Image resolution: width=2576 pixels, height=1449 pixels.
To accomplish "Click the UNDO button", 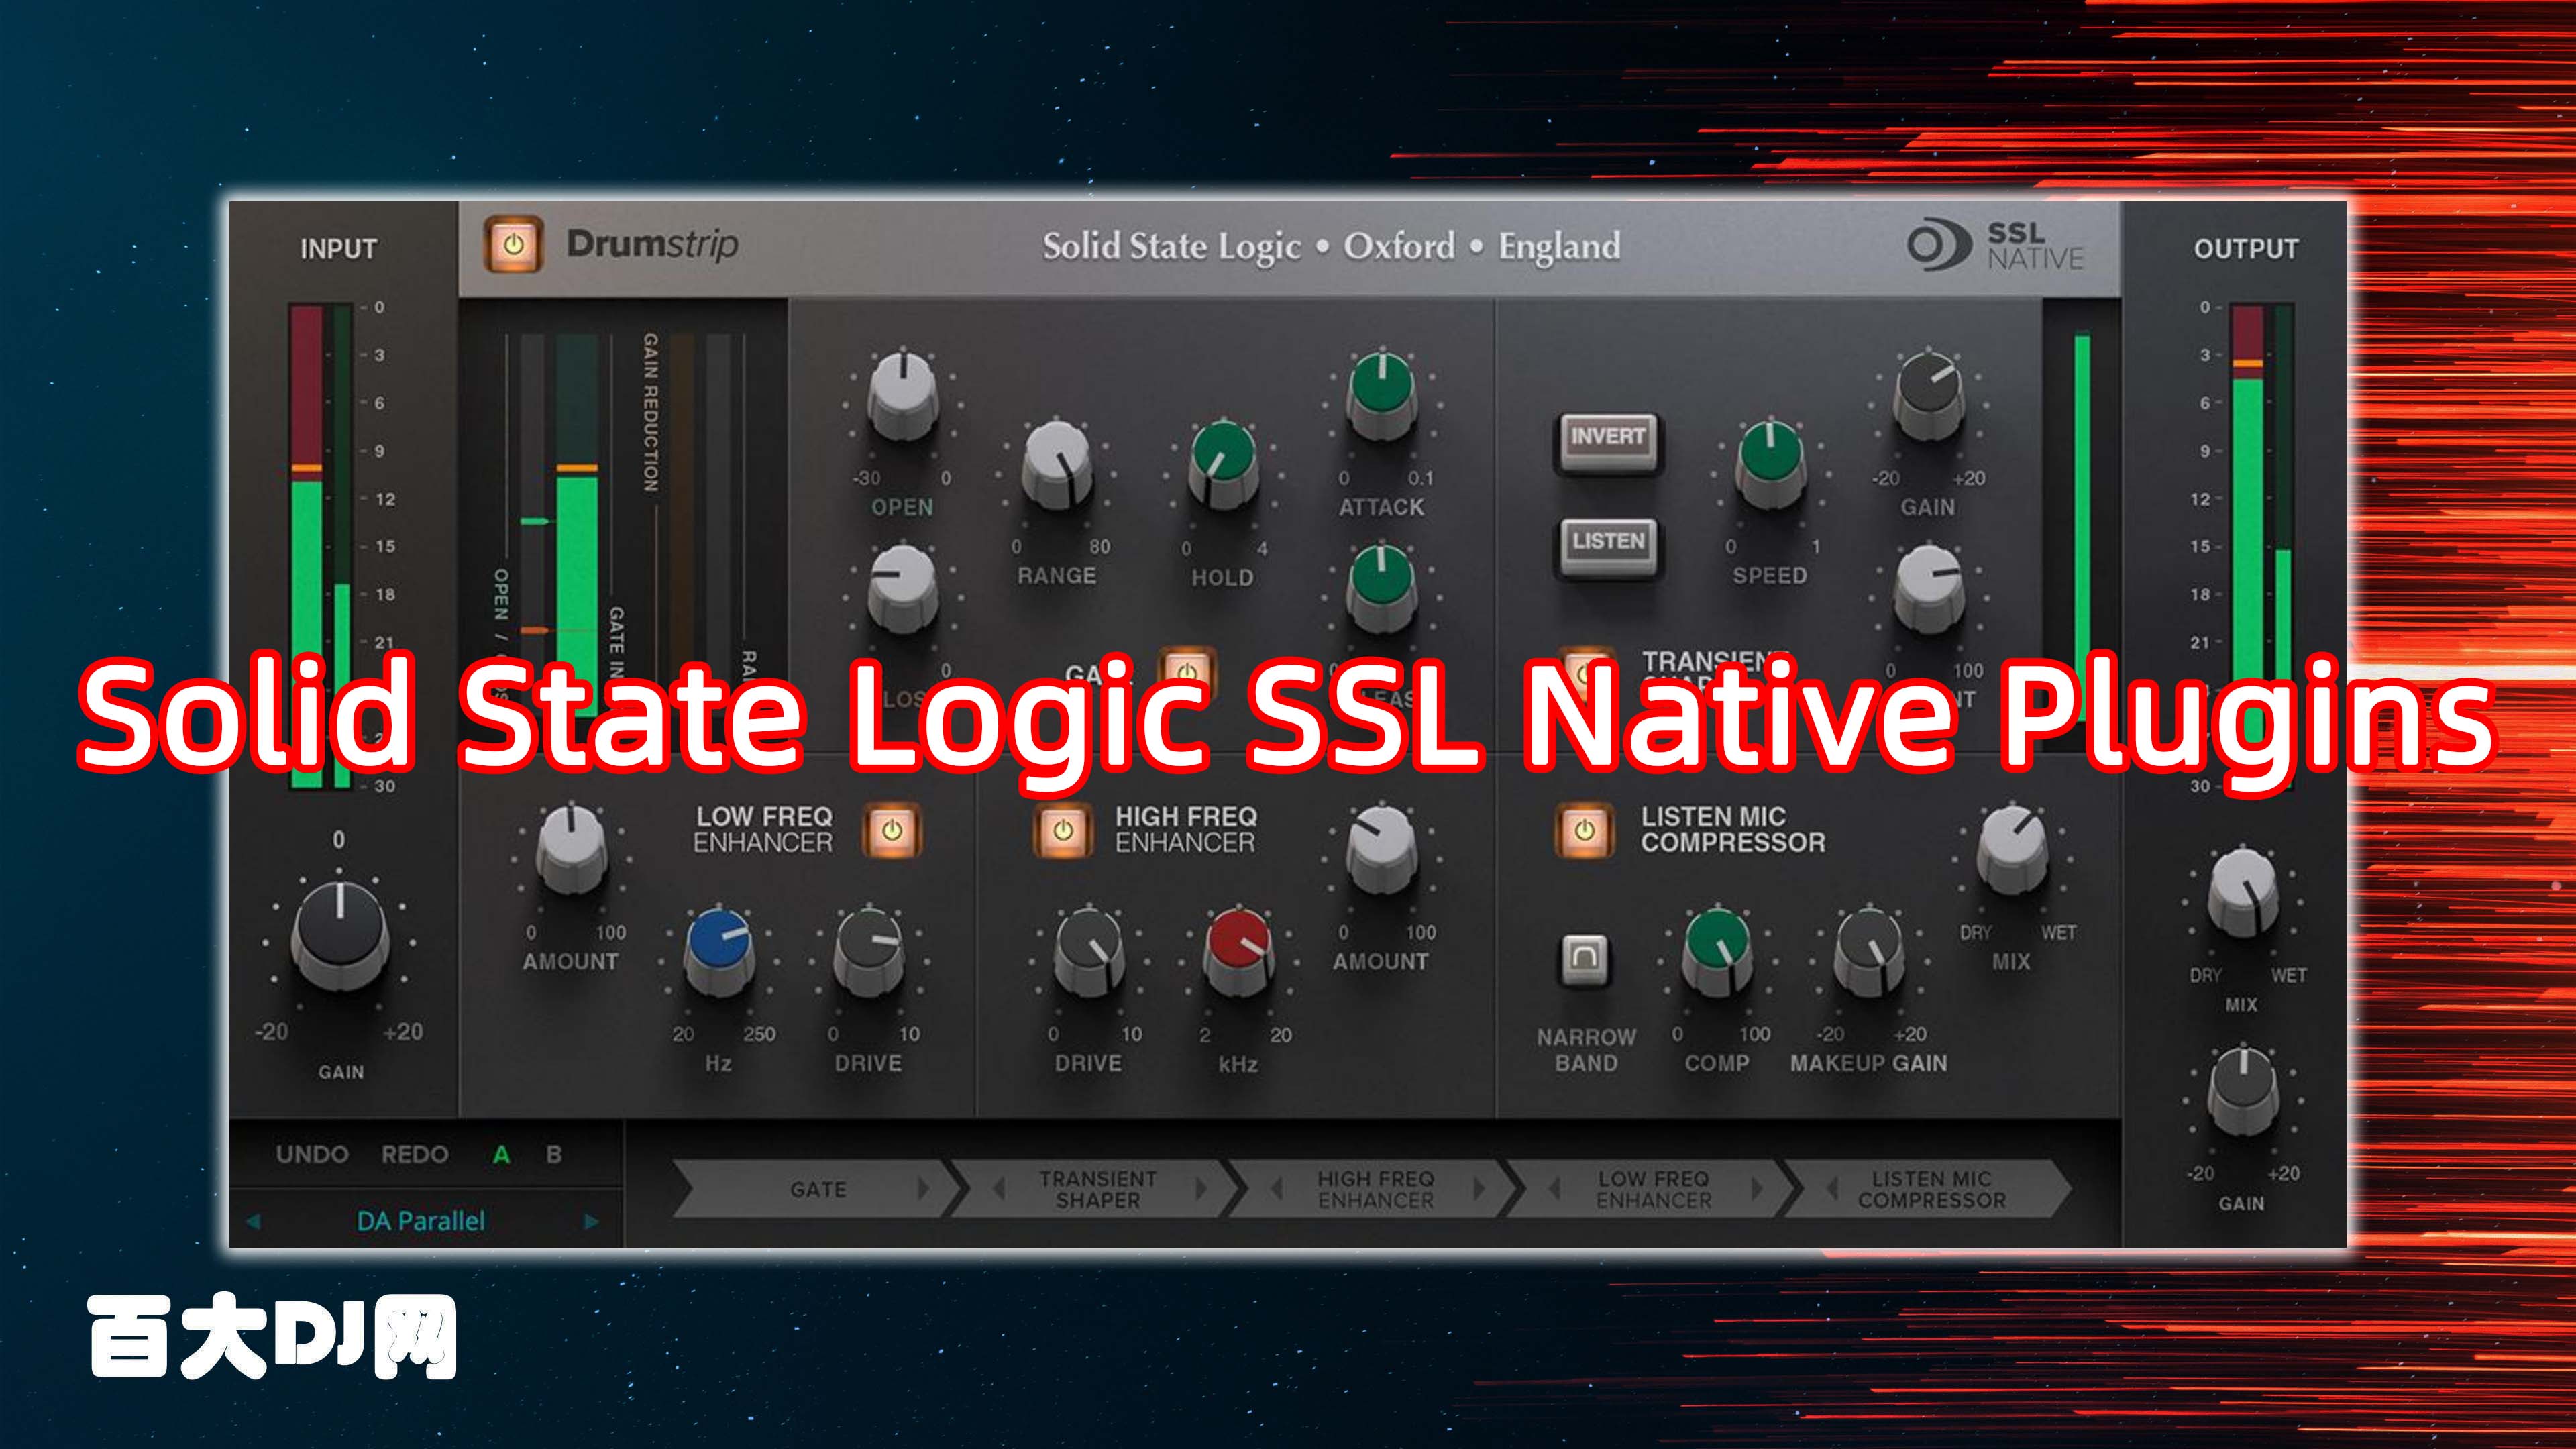I will point(312,1155).
